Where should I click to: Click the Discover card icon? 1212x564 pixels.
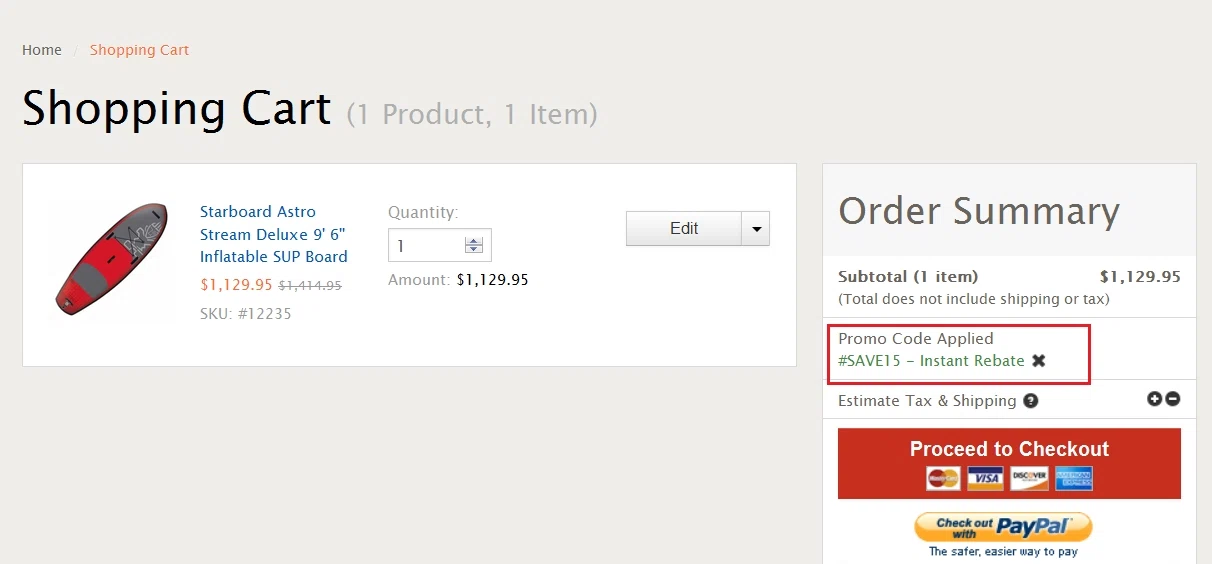(1029, 478)
